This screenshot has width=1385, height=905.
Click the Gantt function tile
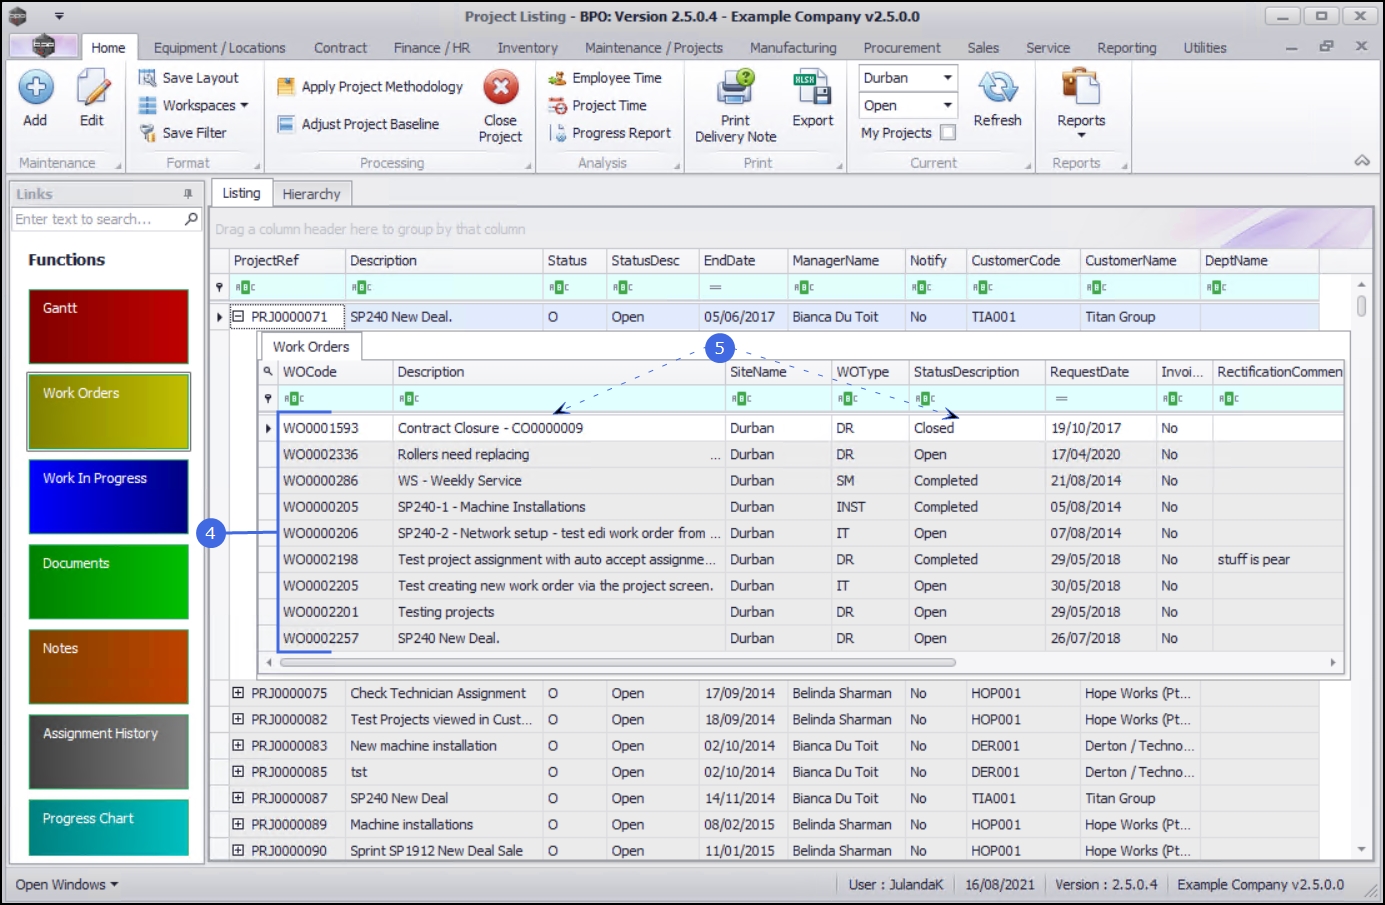click(108, 327)
